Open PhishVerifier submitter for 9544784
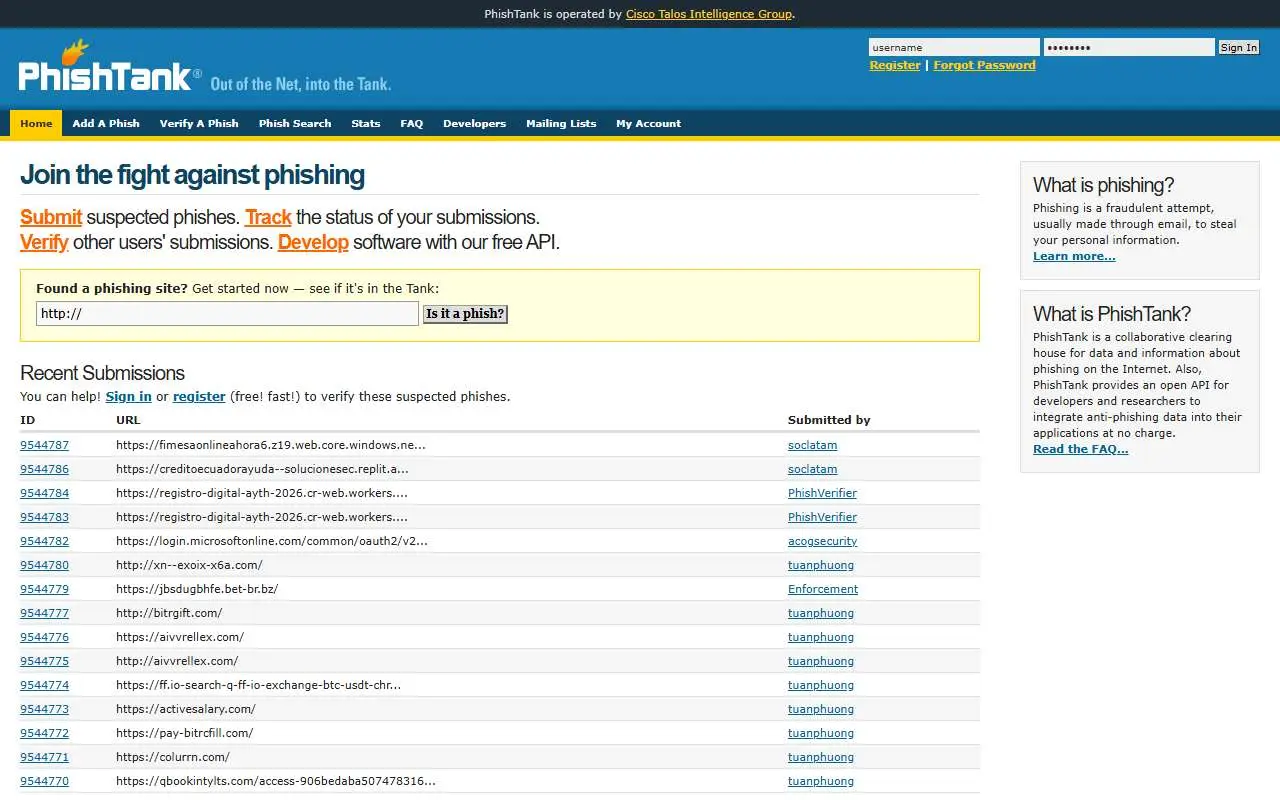Viewport: 1280px width, 800px height. (x=822, y=493)
